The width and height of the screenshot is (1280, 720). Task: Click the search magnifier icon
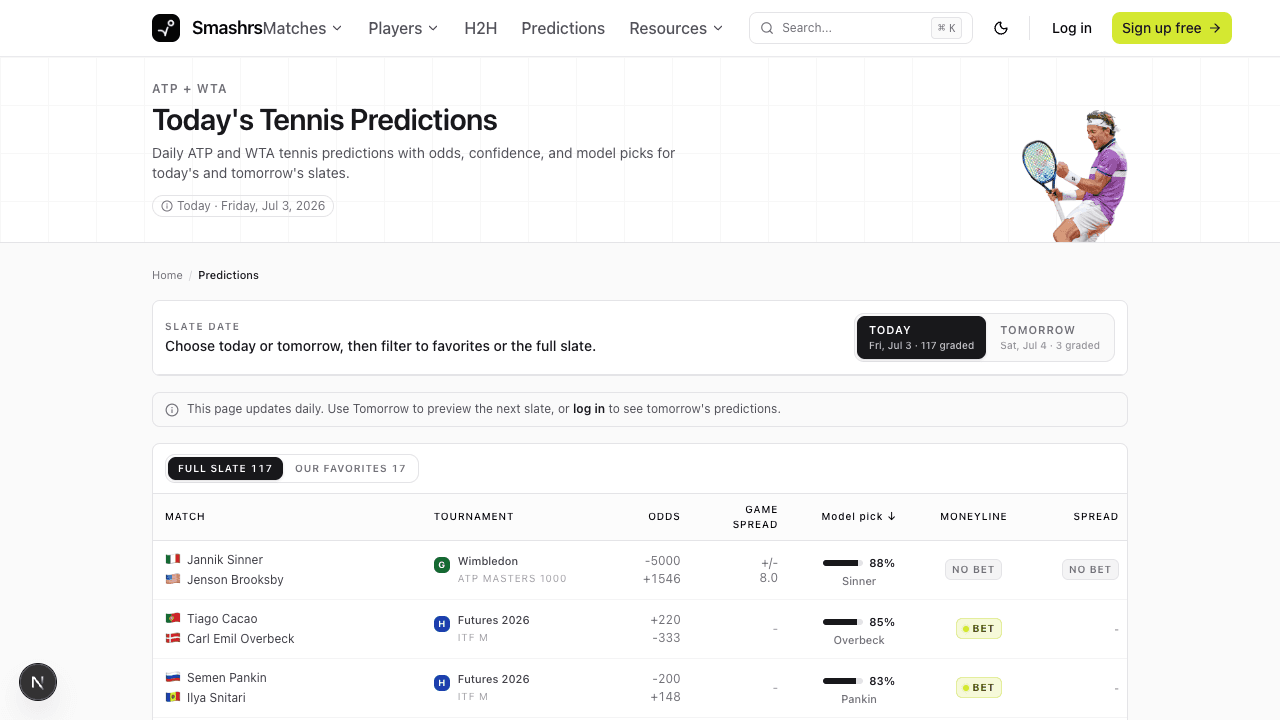click(x=767, y=28)
